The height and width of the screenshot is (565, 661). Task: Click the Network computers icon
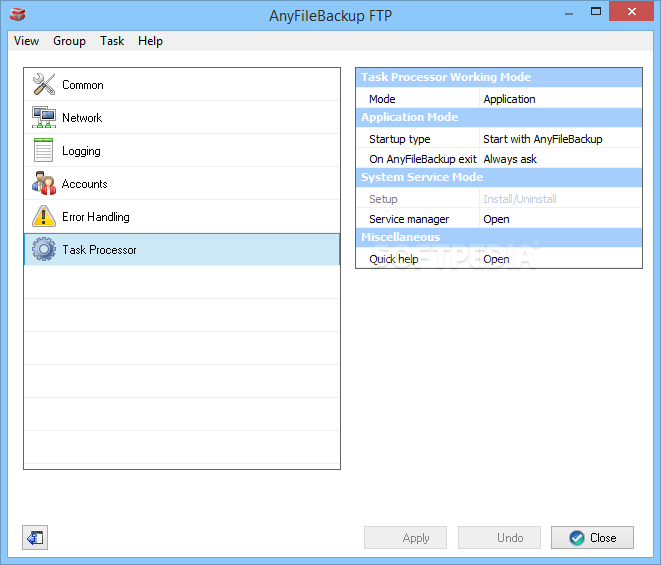[44, 117]
